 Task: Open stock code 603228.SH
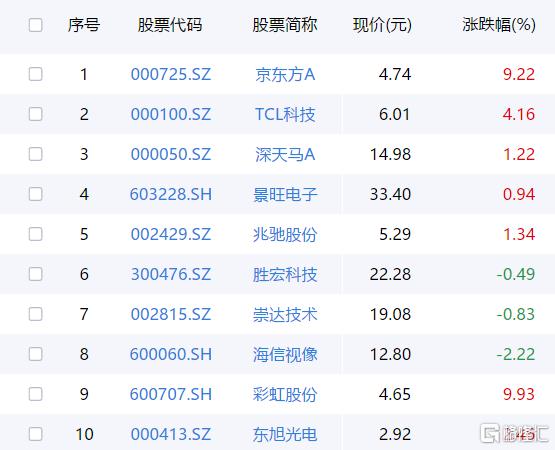coord(171,194)
